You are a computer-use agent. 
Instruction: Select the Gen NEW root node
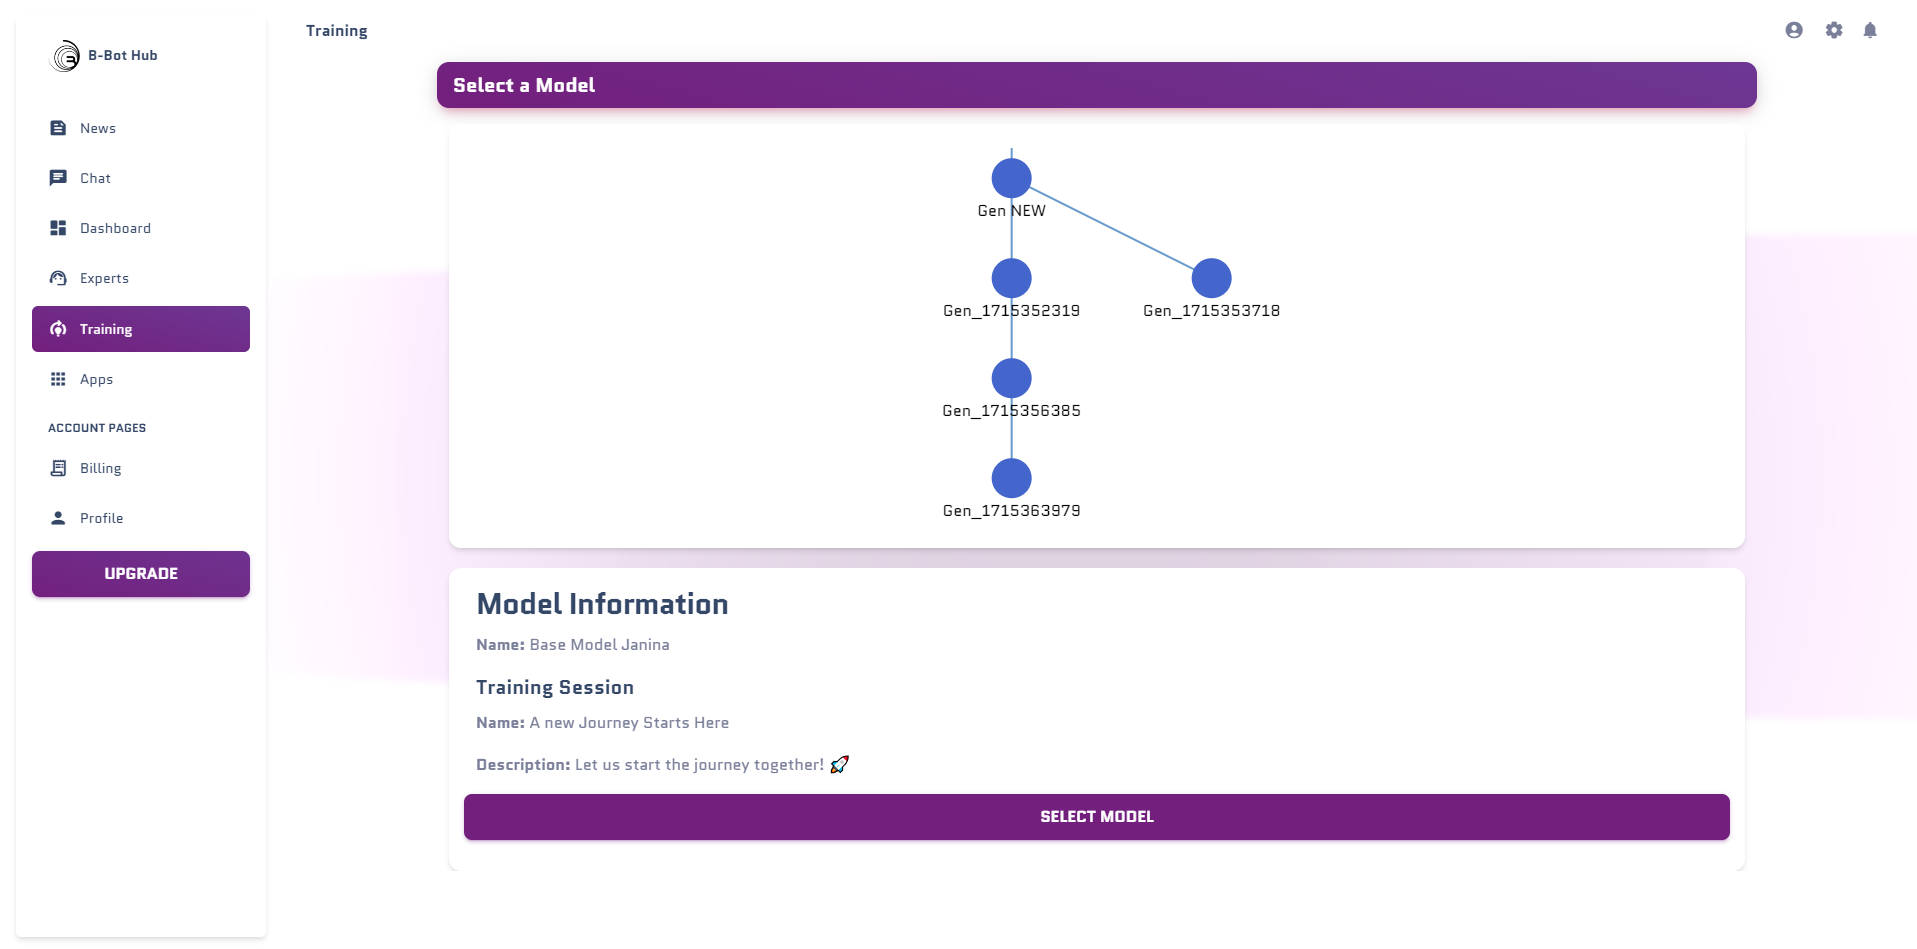pos(1012,179)
